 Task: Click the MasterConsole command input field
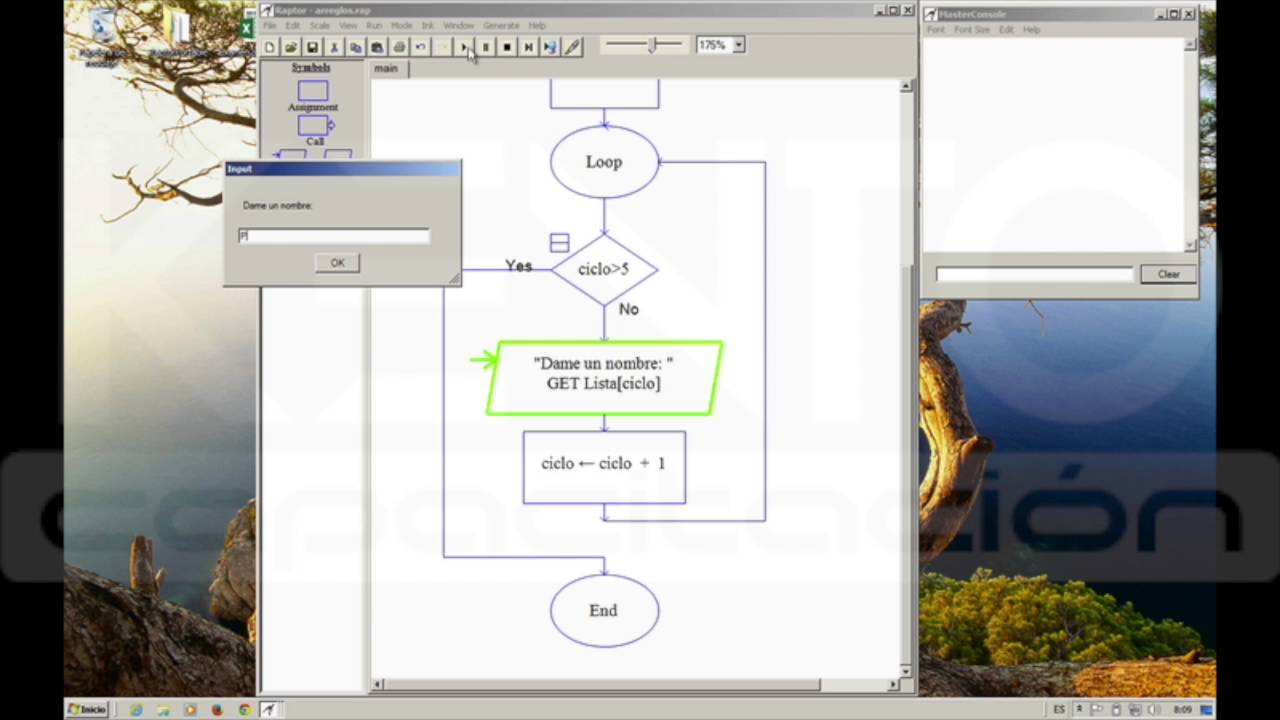(1034, 274)
